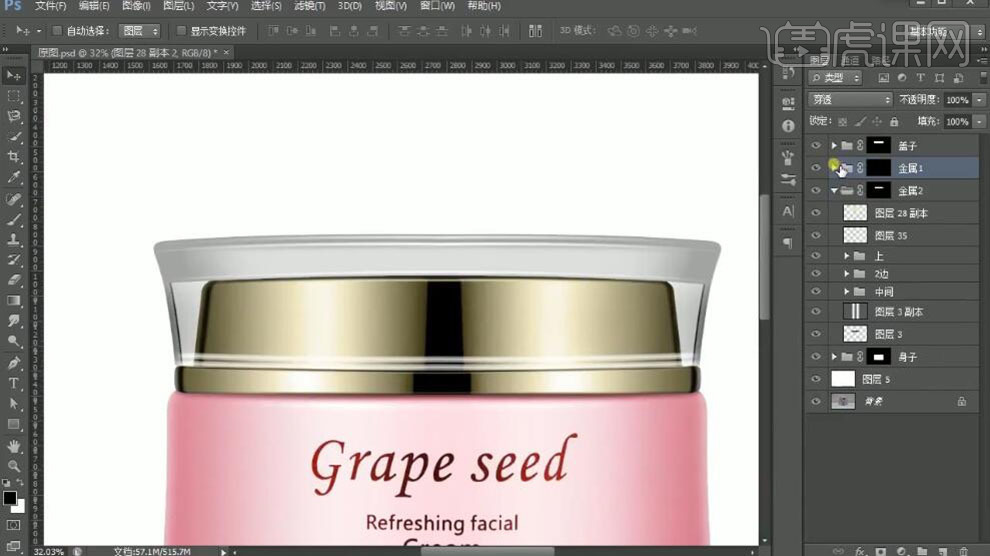The width and height of the screenshot is (990, 556).
Task: Open the blend mode 穿透 dropdown
Action: pyautogui.click(x=850, y=100)
